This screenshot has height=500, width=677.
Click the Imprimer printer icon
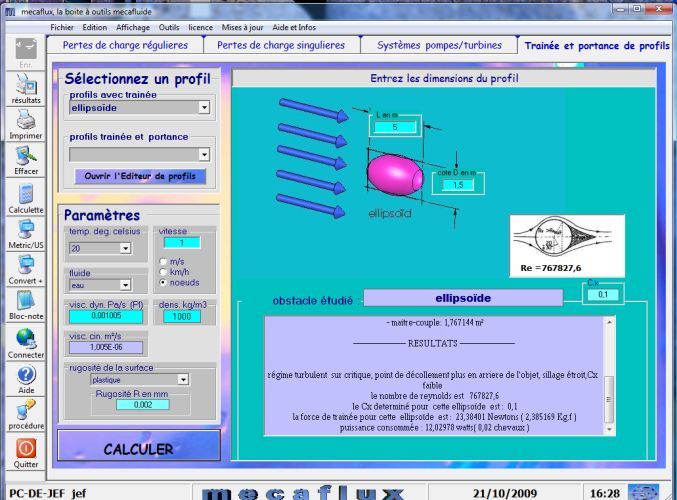pyautogui.click(x=26, y=122)
